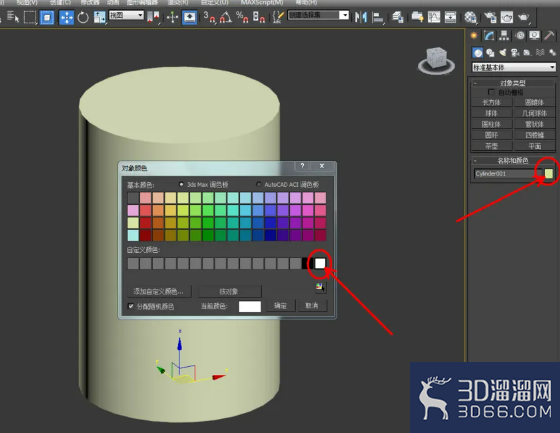Click the GeoSphere primitive button
The width and height of the screenshot is (560, 433).
[x=534, y=113]
